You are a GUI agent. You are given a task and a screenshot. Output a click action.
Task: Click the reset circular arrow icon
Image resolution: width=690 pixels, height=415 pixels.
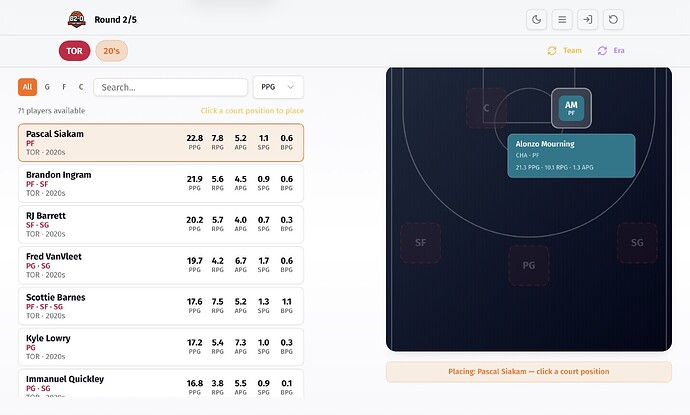click(x=613, y=20)
